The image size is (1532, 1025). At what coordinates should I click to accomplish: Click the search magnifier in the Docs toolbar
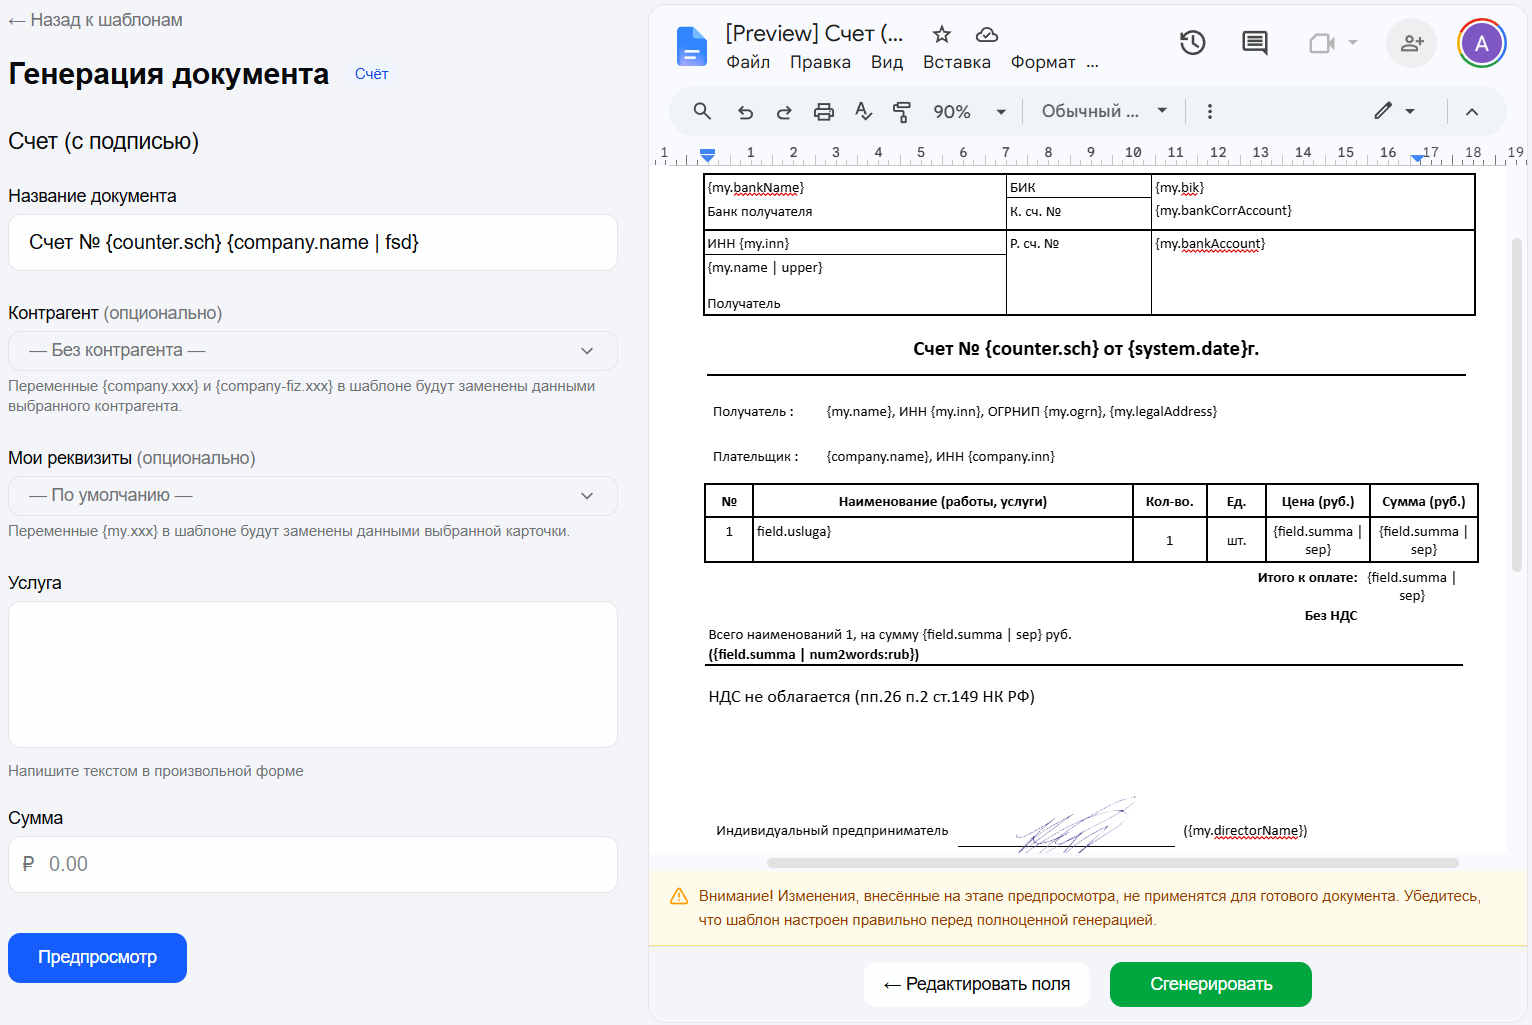pyautogui.click(x=702, y=111)
